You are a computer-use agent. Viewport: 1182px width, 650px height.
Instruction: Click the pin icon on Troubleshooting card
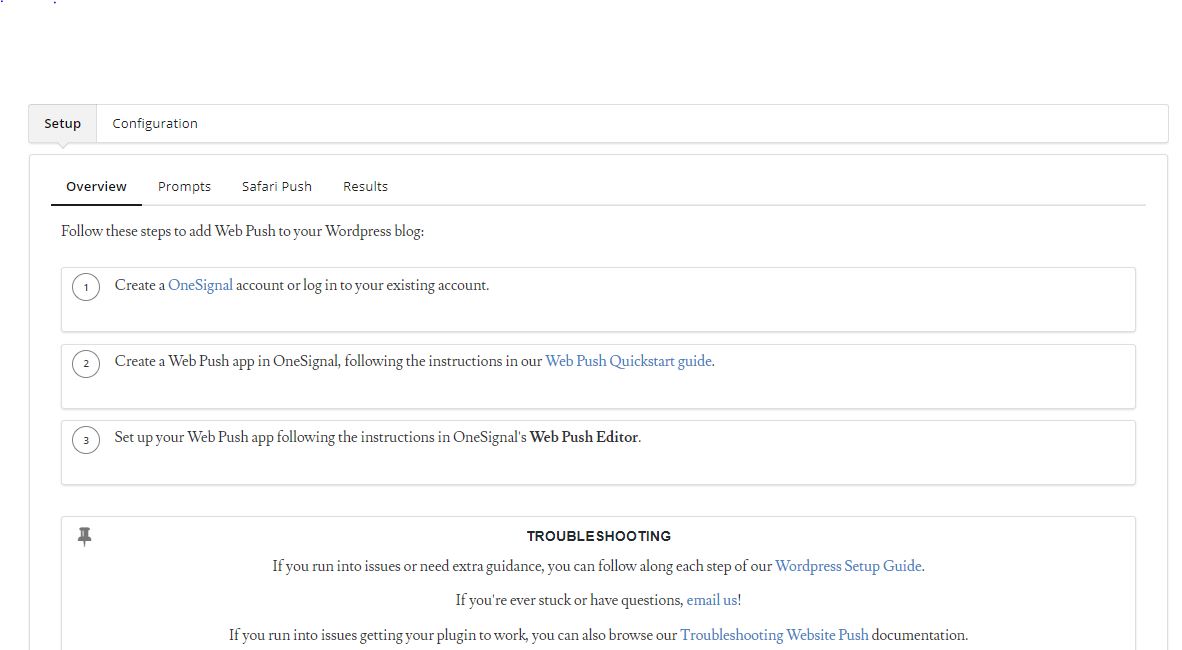point(85,536)
